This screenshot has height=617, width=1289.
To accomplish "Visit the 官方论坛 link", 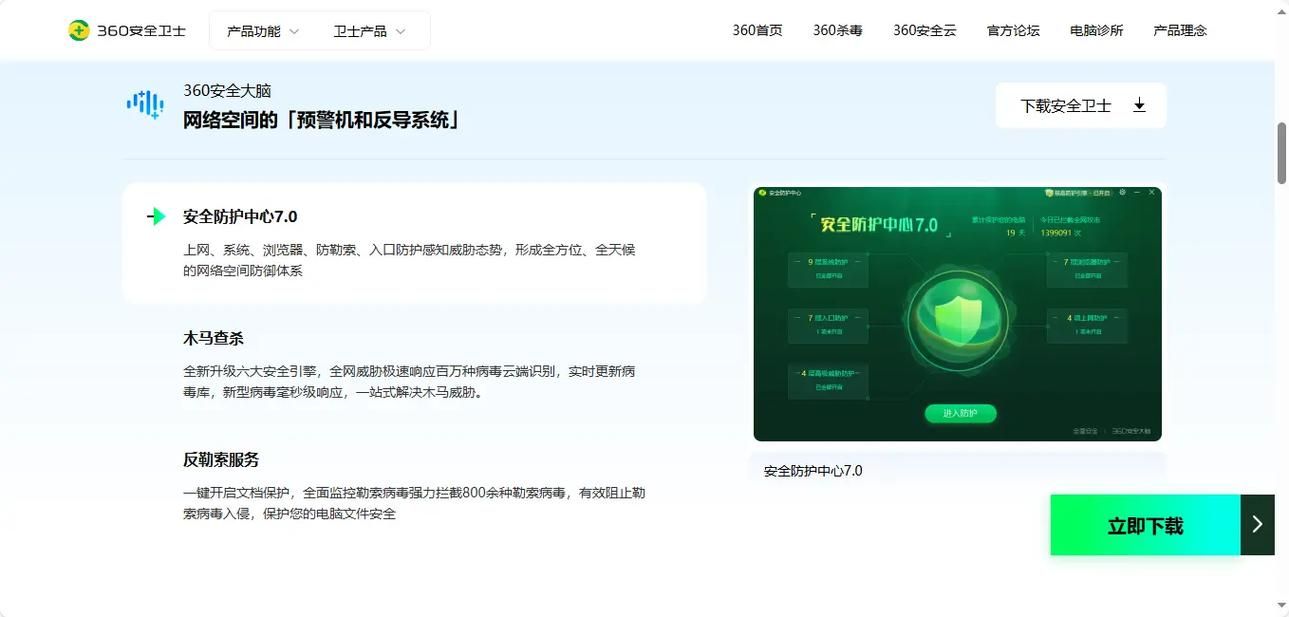I will tap(1013, 31).
